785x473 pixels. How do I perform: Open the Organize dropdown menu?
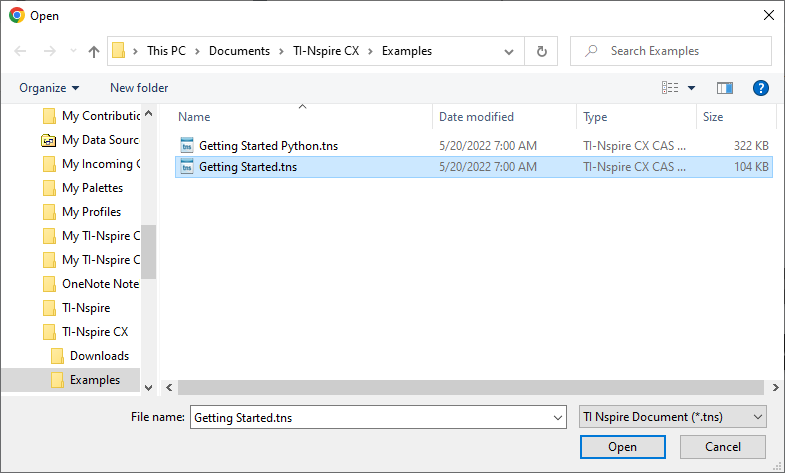(x=49, y=88)
